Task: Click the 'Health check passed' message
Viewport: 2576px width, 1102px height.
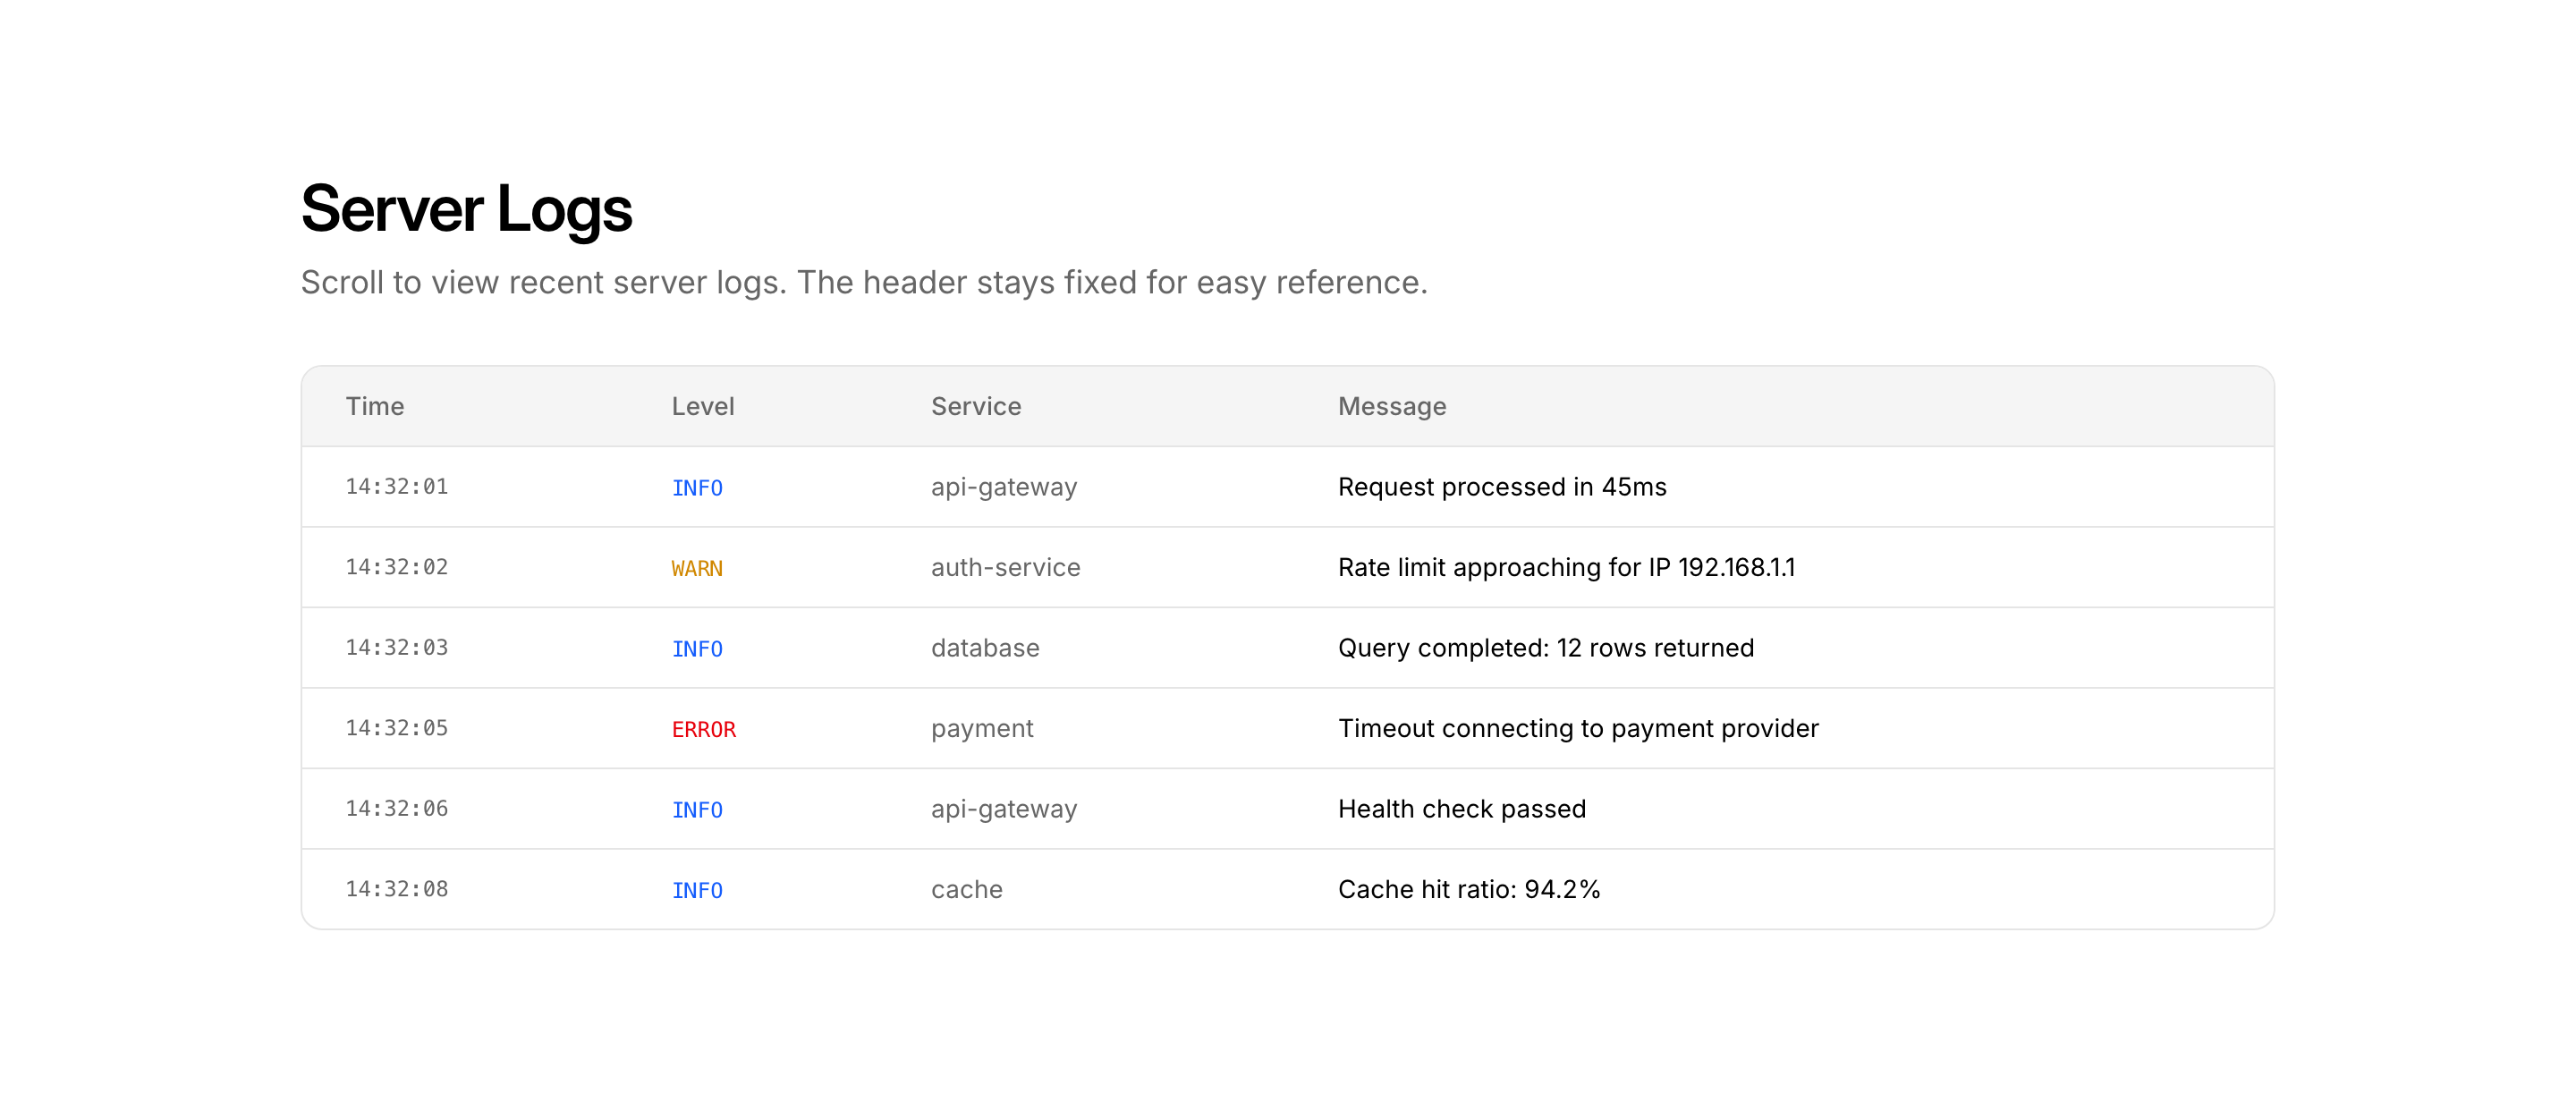Action: tap(1461, 808)
